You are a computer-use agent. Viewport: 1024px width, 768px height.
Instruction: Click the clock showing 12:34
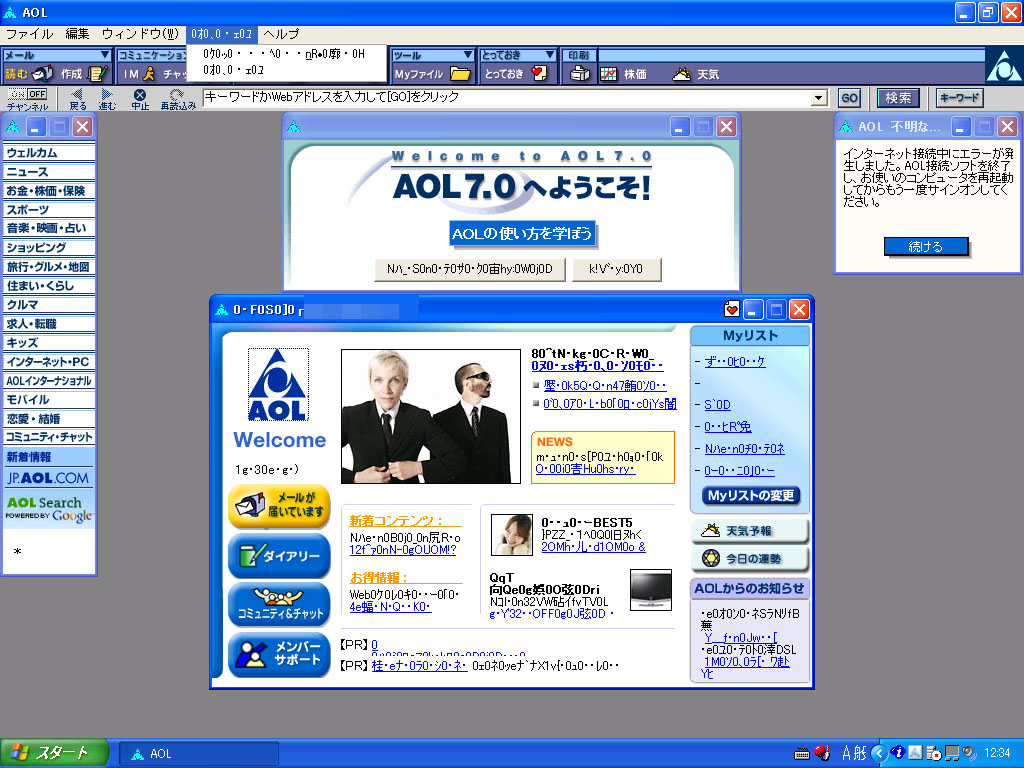point(997,753)
